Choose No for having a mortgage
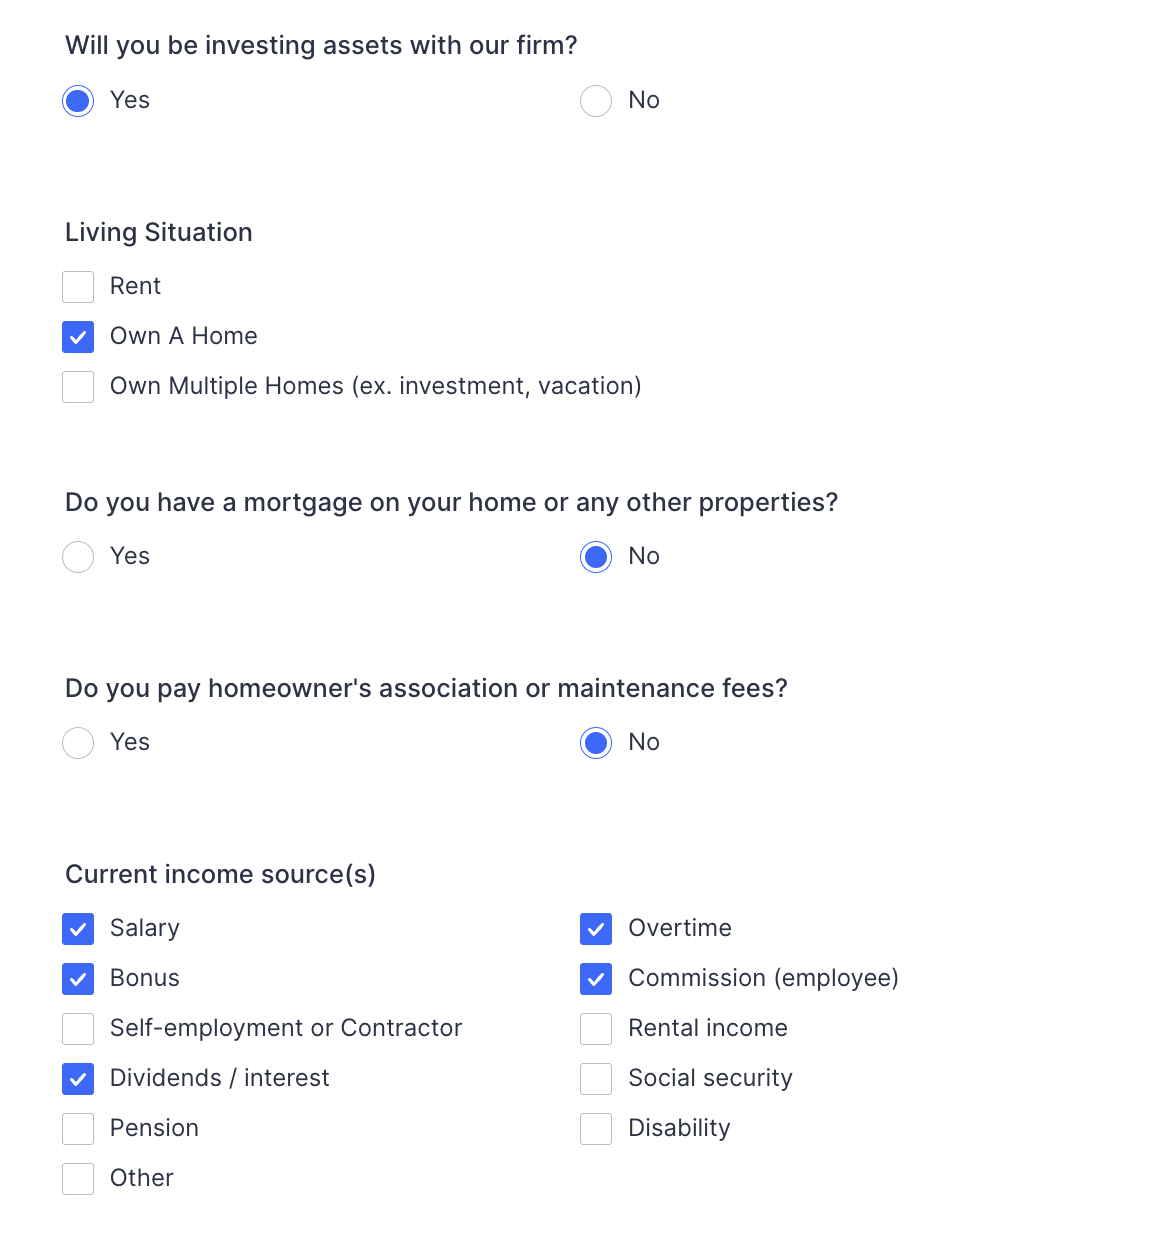The height and width of the screenshot is (1248, 1162). point(596,557)
